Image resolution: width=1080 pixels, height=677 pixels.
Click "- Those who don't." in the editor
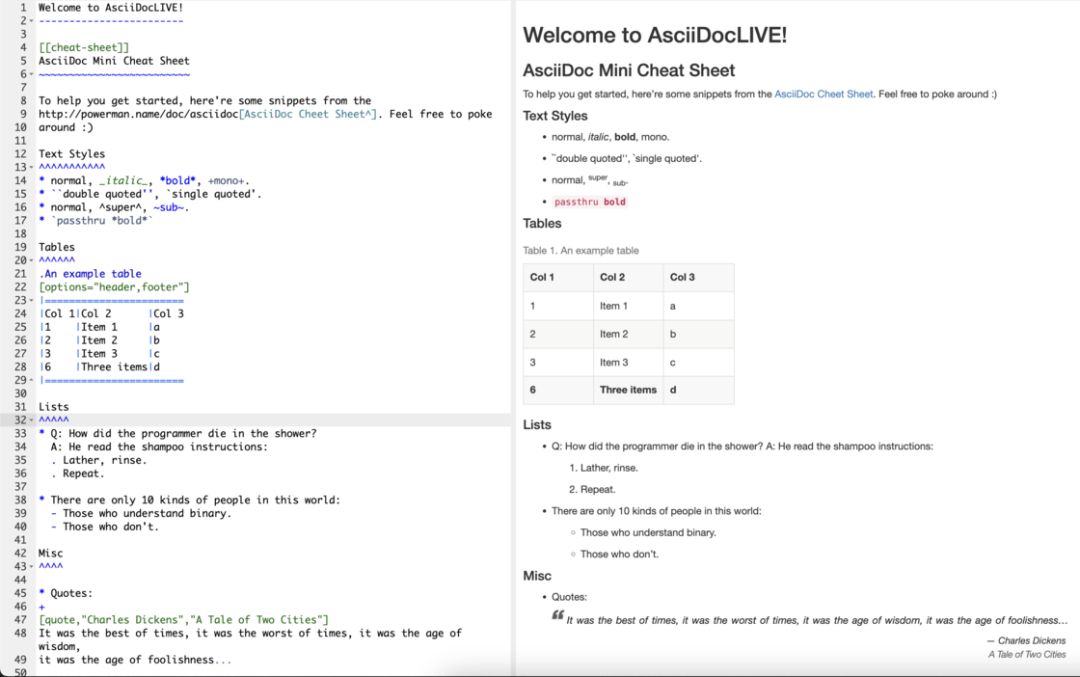105,527
